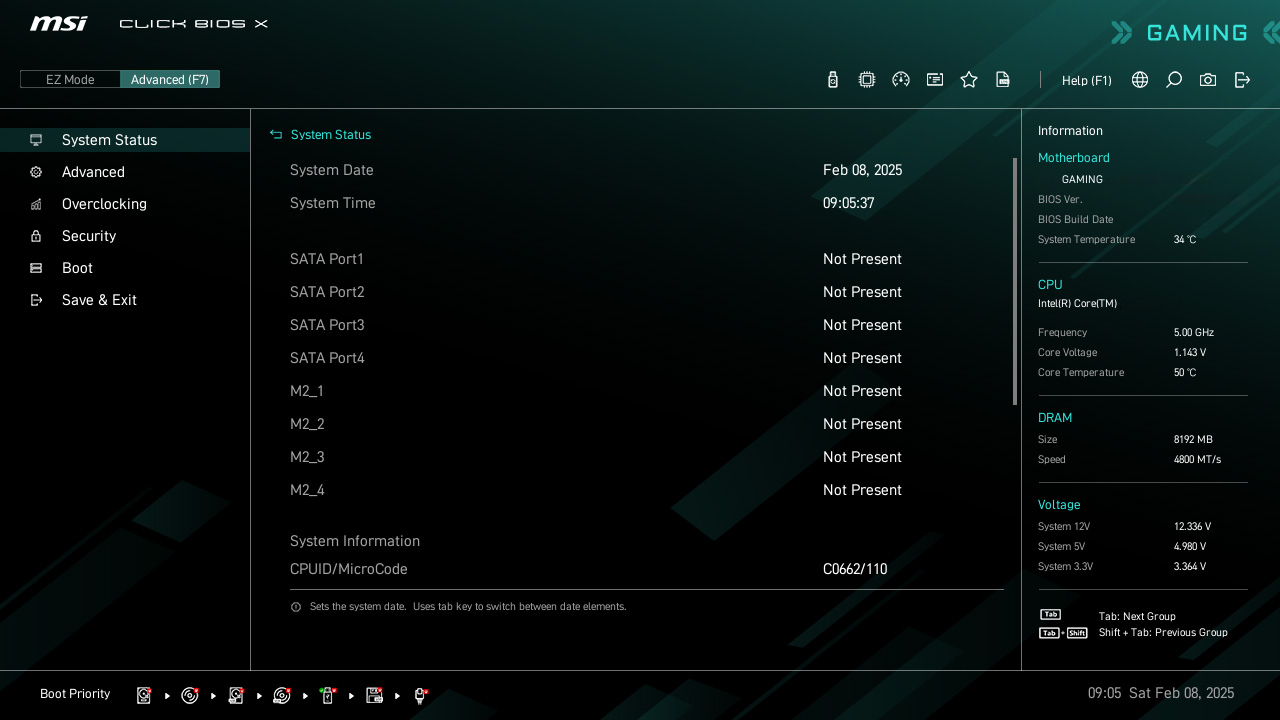Screen dimensions: 1280x720
Task: Click the Help (F1) button
Action: click(x=1086, y=80)
